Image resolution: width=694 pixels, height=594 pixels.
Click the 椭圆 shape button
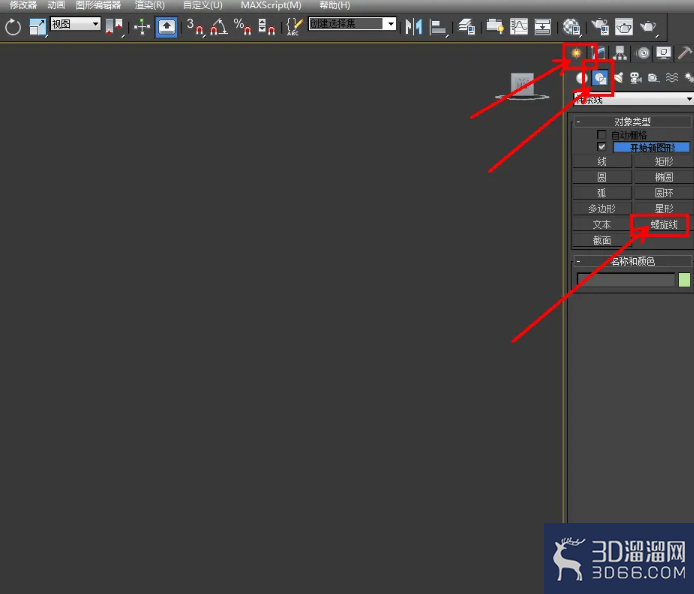click(x=664, y=177)
